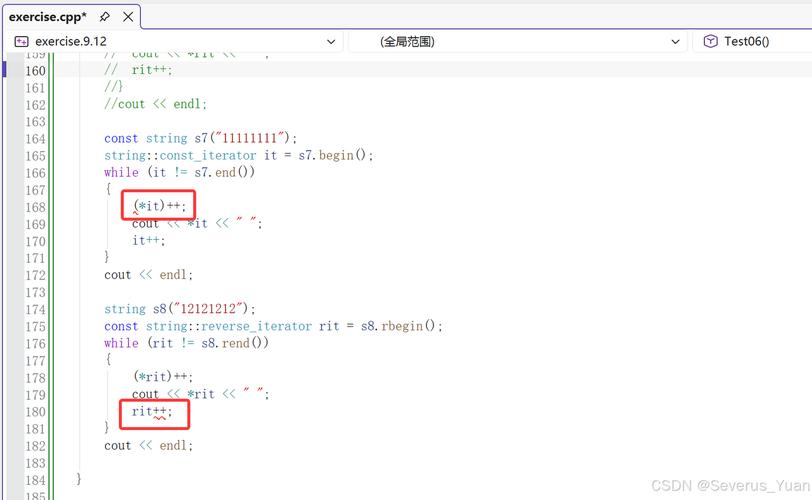The width and height of the screenshot is (812, 500).
Task: Click line number 160 in the gutter
Action: [35, 70]
